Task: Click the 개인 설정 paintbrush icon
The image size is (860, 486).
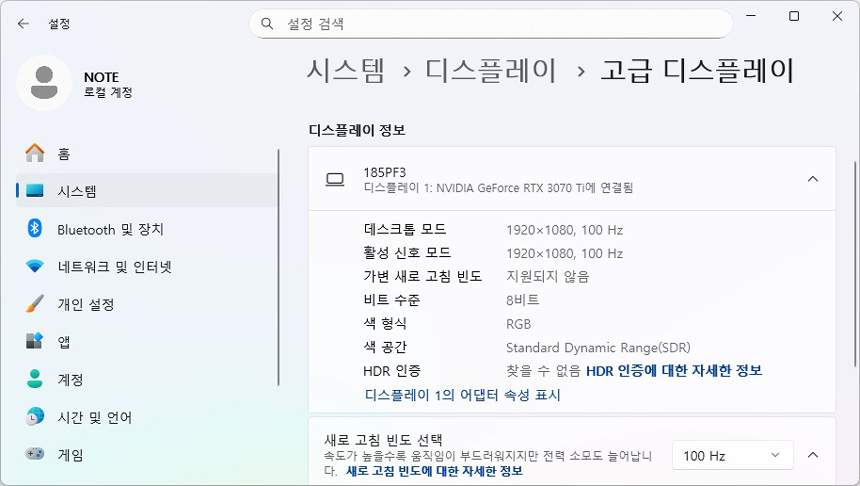Action: [x=35, y=304]
